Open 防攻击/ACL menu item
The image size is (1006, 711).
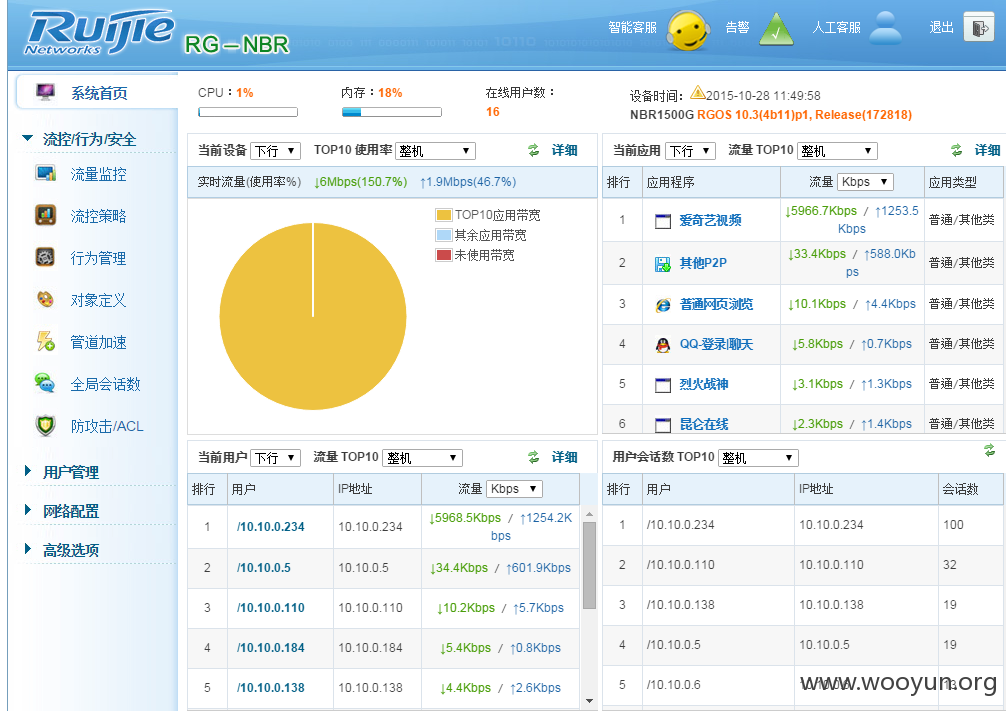[107, 426]
